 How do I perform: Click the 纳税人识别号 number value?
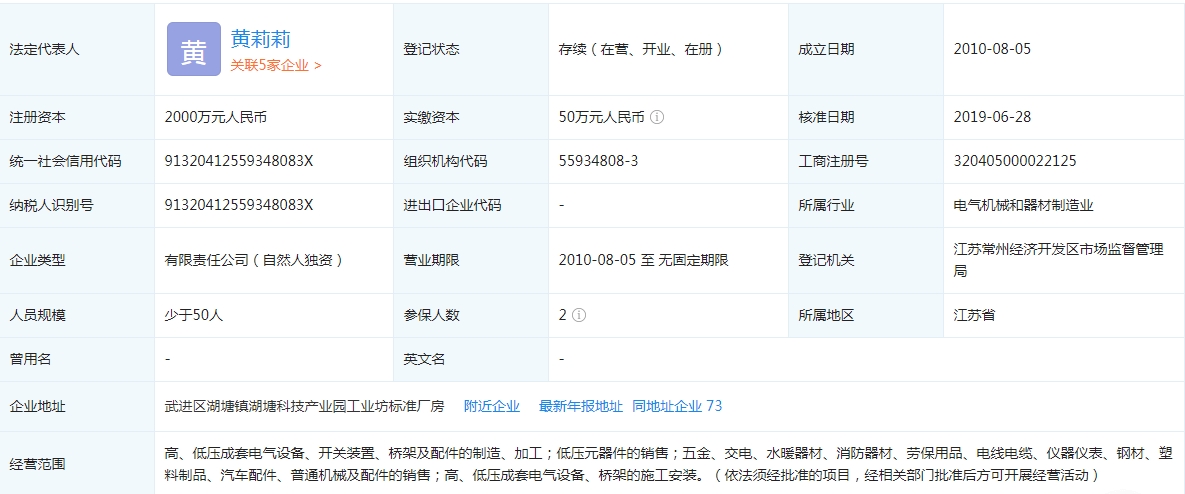pyautogui.click(x=239, y=205)
